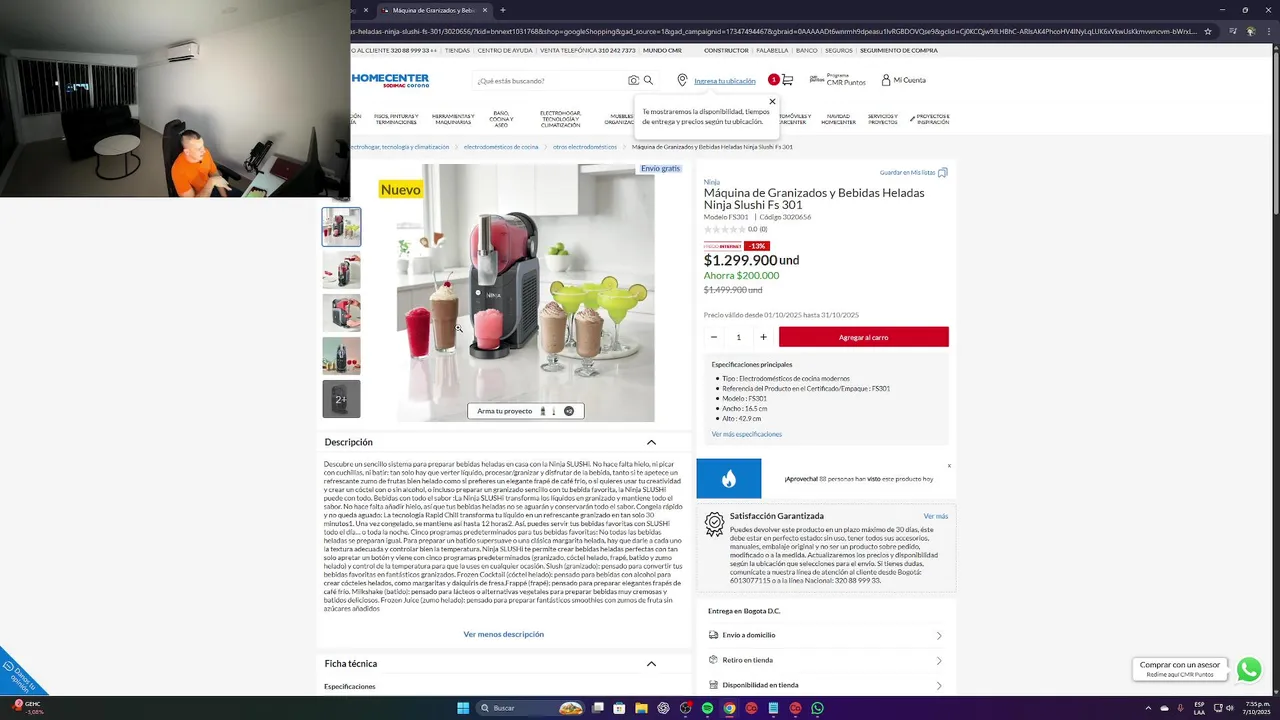Click the Mi Cuenta user icon
The height and width of the screenshot is (720, 1280).
(x=886, y=80)
